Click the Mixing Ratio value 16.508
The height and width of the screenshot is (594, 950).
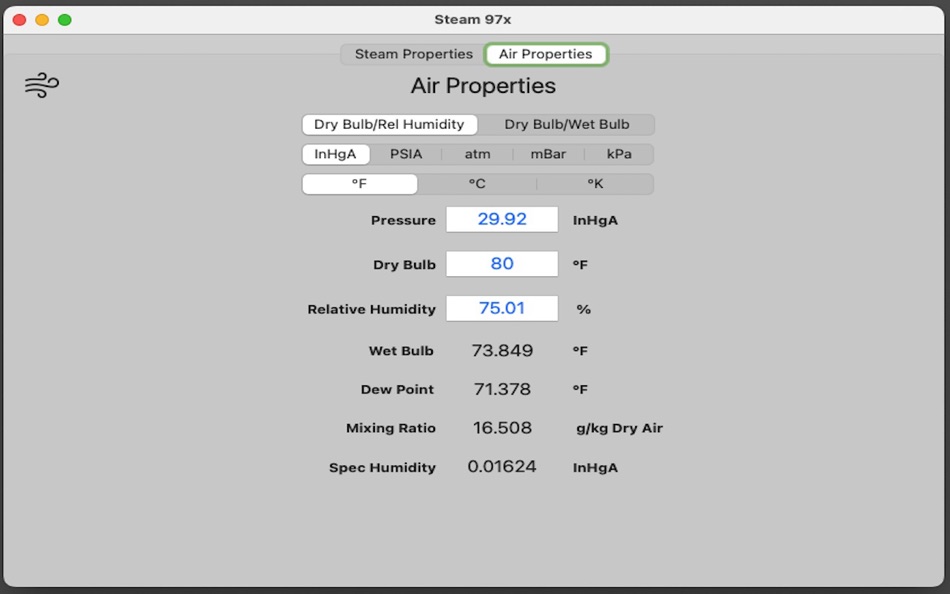pos(502,428)
